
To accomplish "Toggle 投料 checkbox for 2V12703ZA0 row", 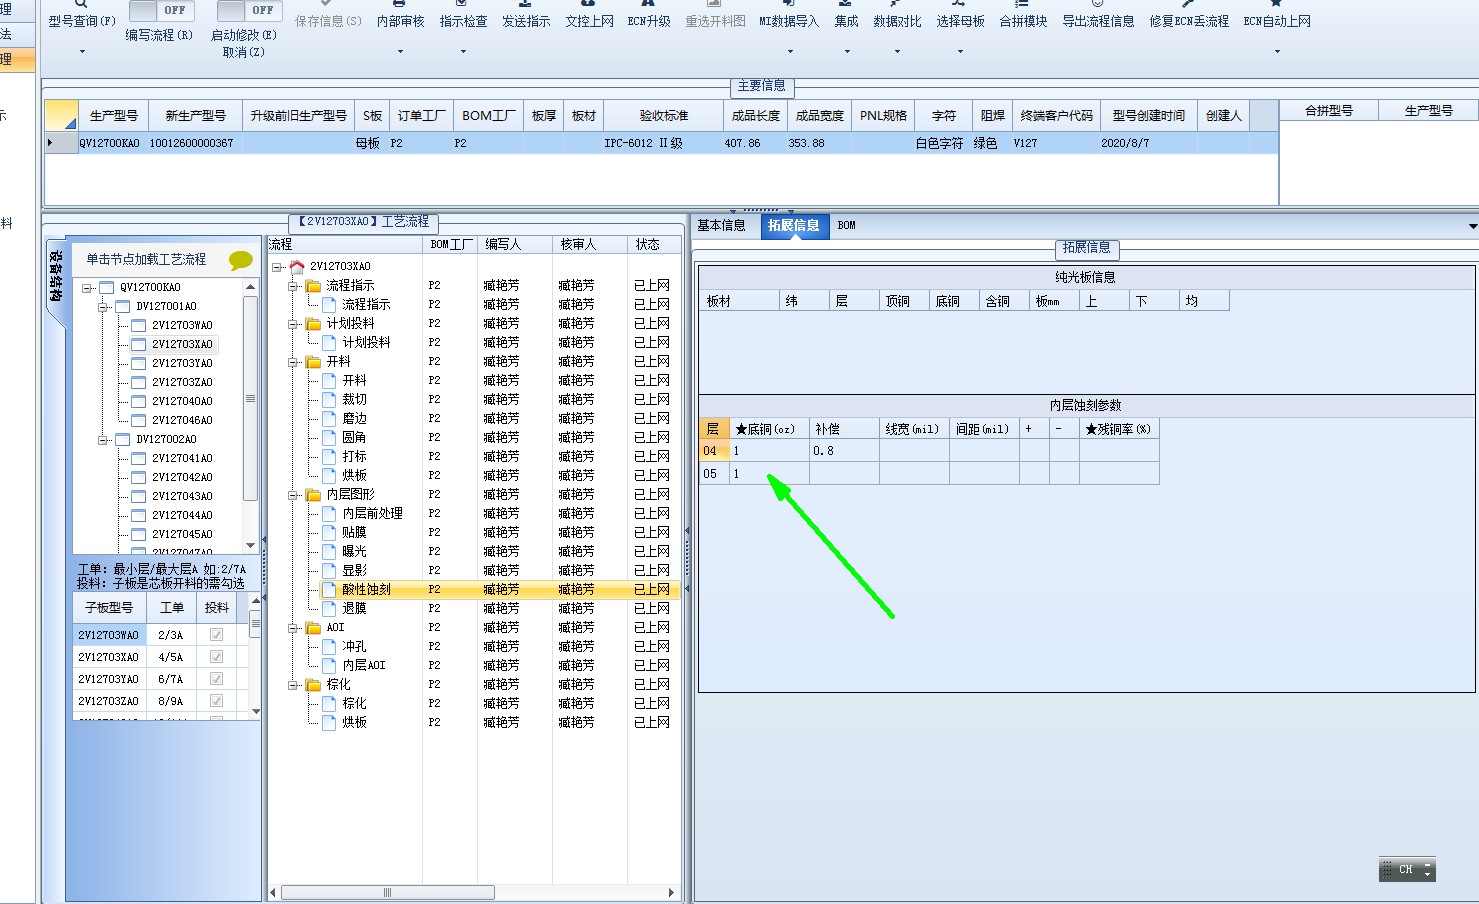I will tap(216, 701).
